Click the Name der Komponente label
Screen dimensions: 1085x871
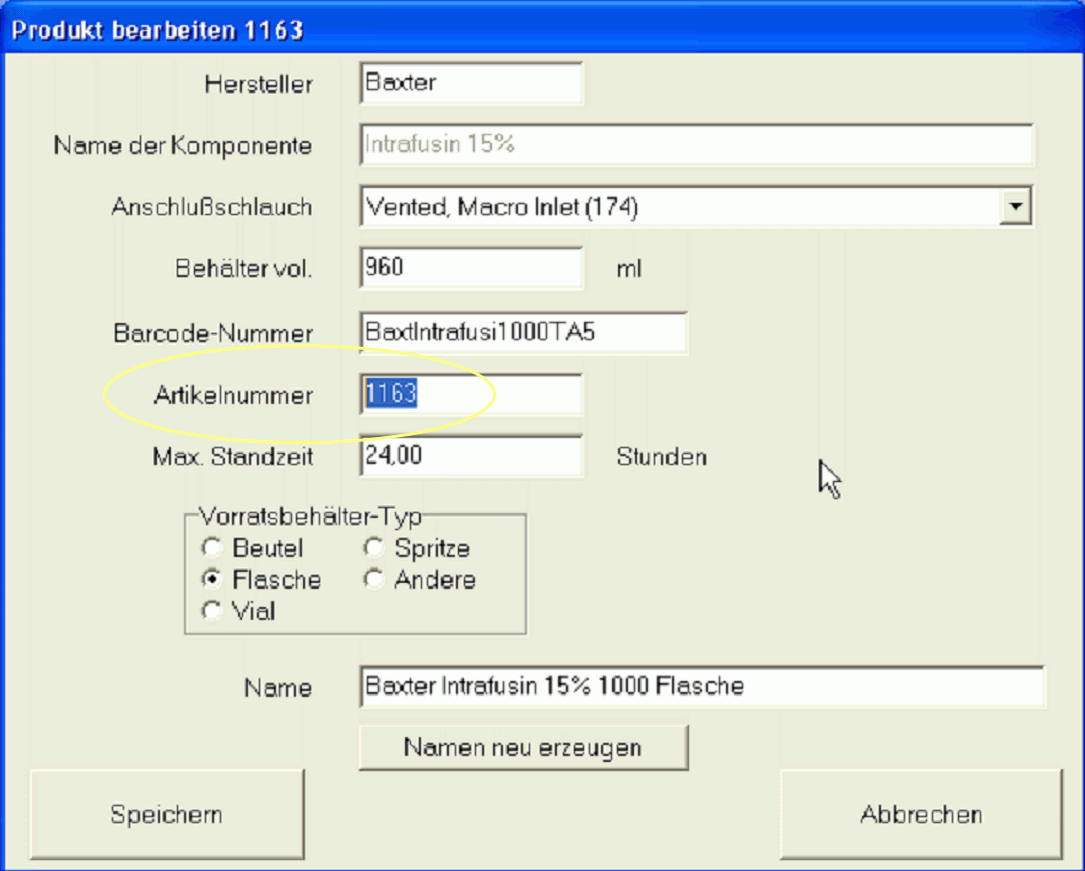point(183,146)
